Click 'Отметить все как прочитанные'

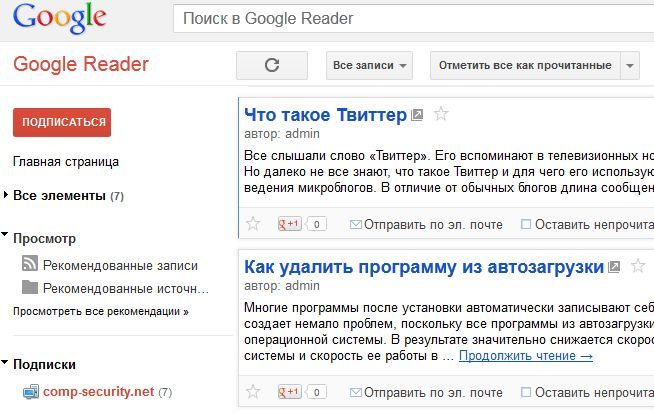point(525,65)
